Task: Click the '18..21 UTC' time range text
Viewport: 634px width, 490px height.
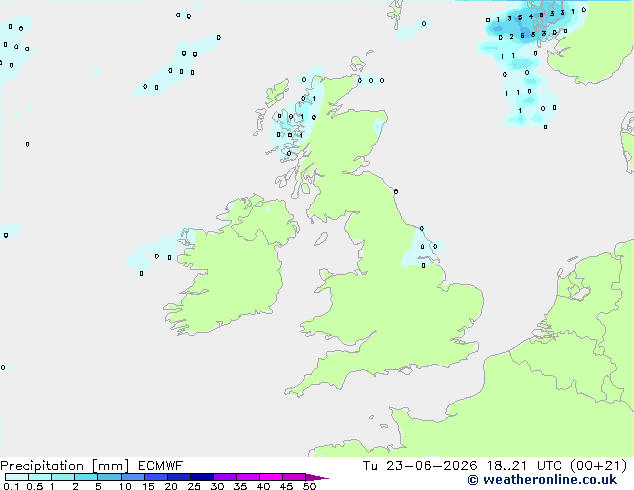Action: pyautogui.click(x=524, y=466)
